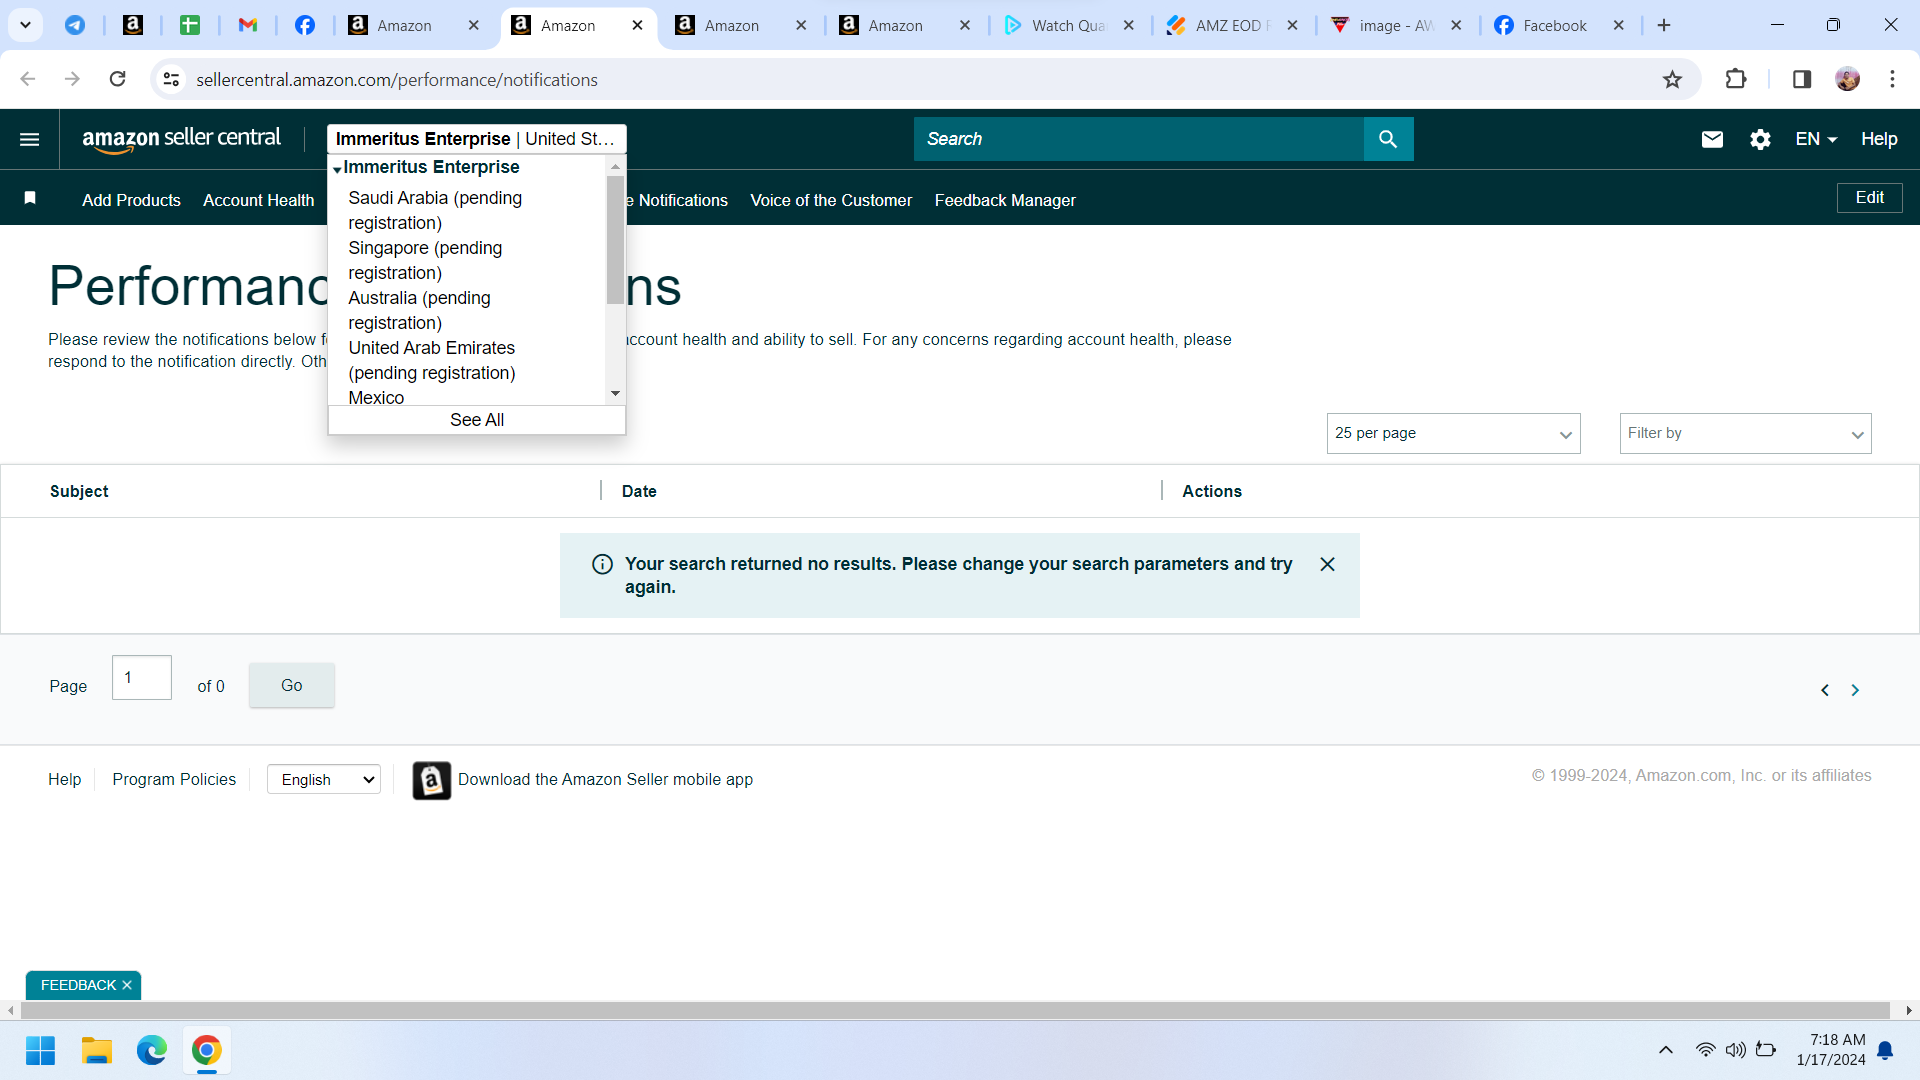The height and width of the screenshot is (1080, 1920).
Task: Bookmark this page with the star icon
Action: pos(1672,79)
